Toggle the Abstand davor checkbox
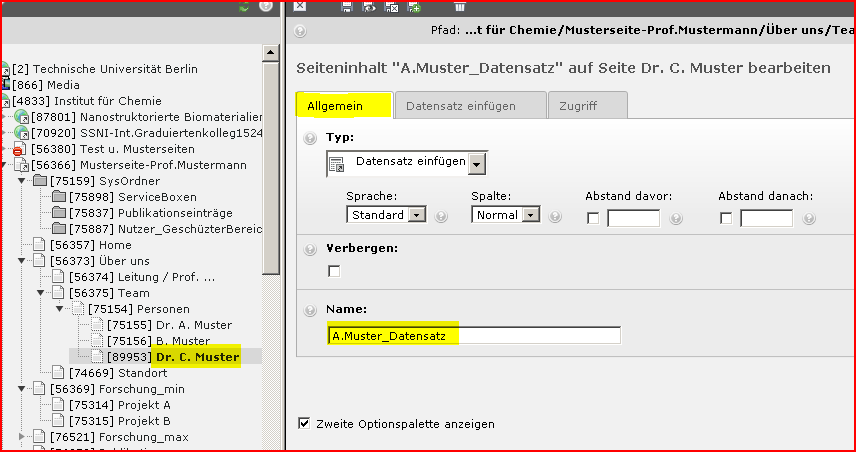856x452 pixels. [593, 218]
